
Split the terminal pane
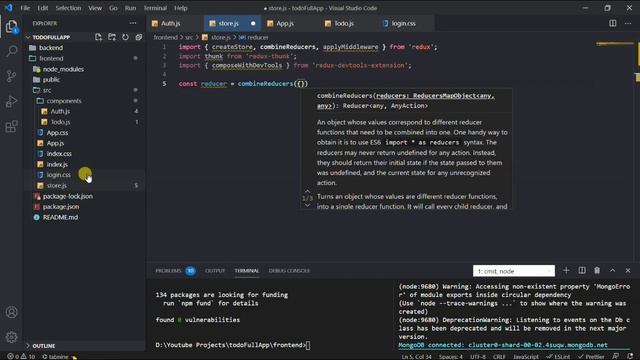[582, 271]
